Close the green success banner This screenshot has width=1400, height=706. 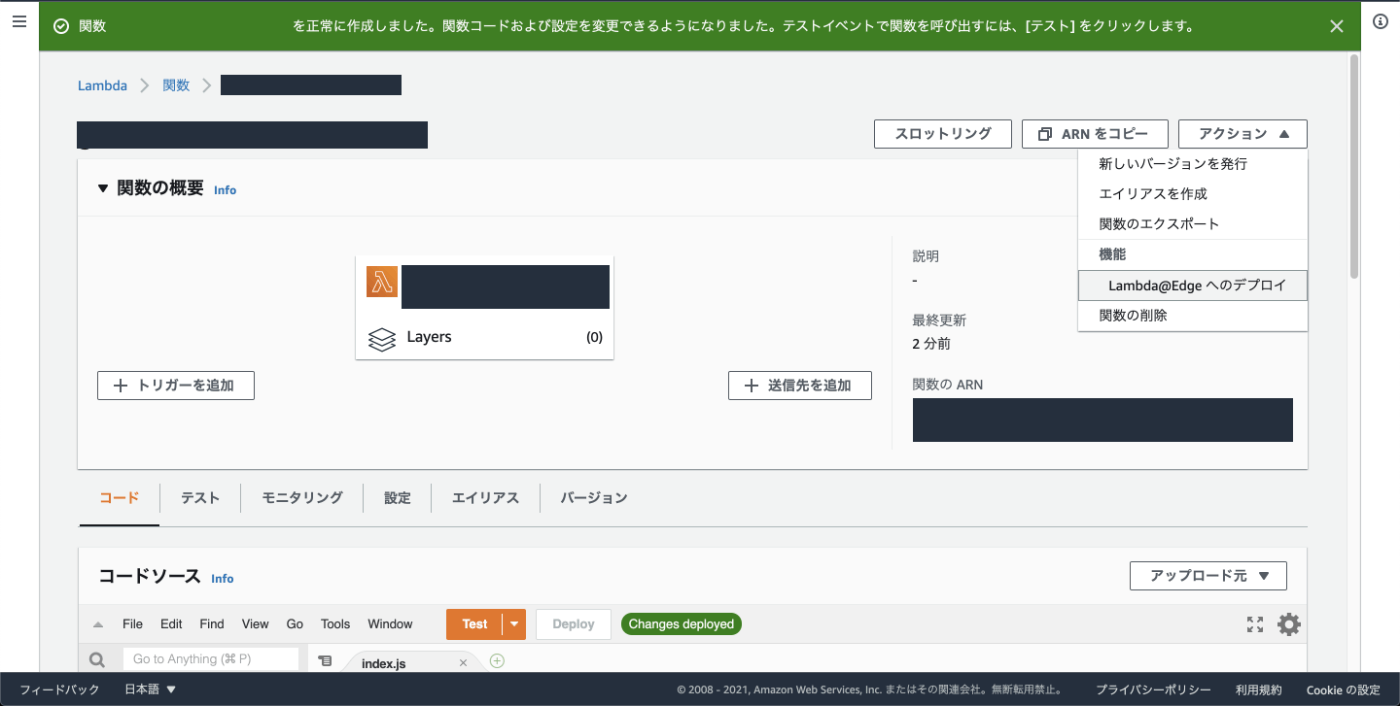[x=1337, y=27]
